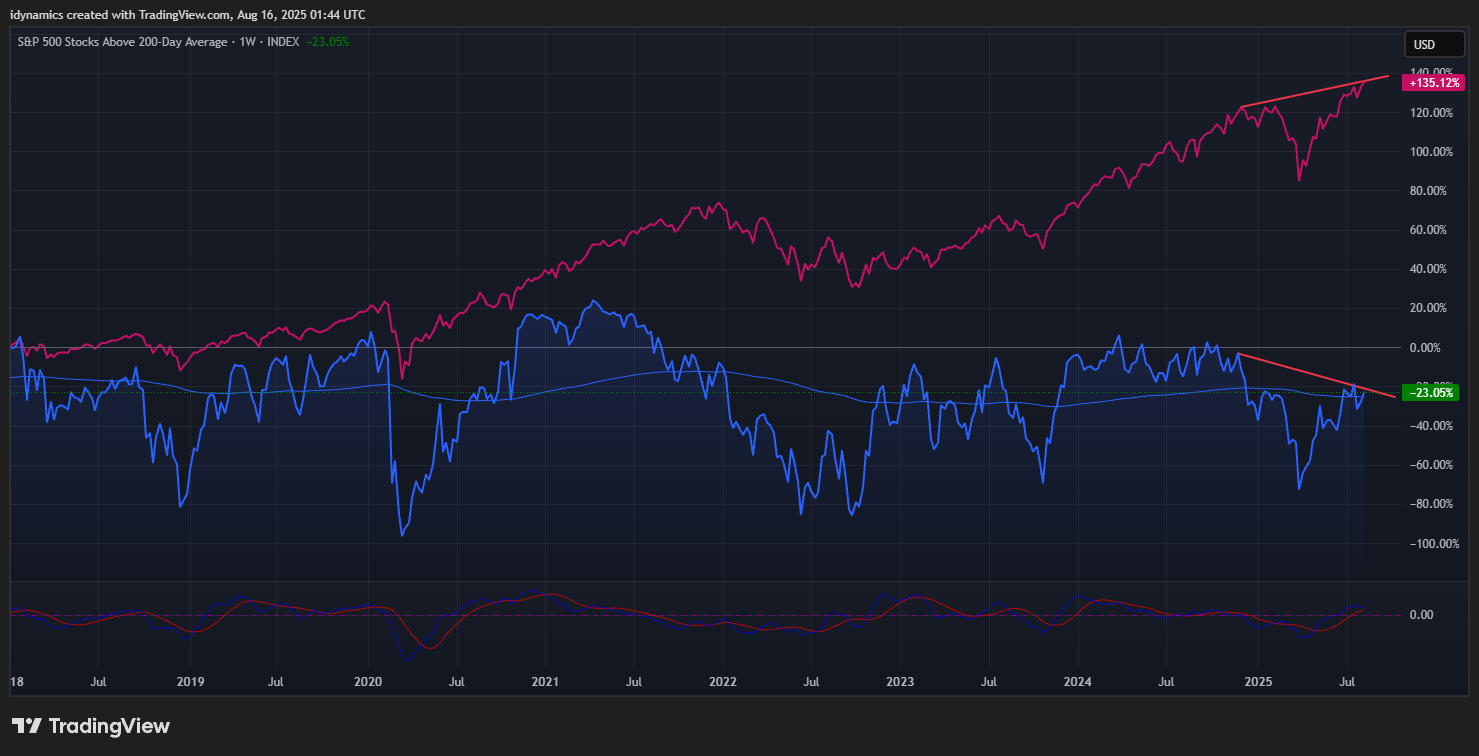The image size is (1479, 756).
Task: Click the 18 label at time axis start
Action: click(x=16, y=683)
